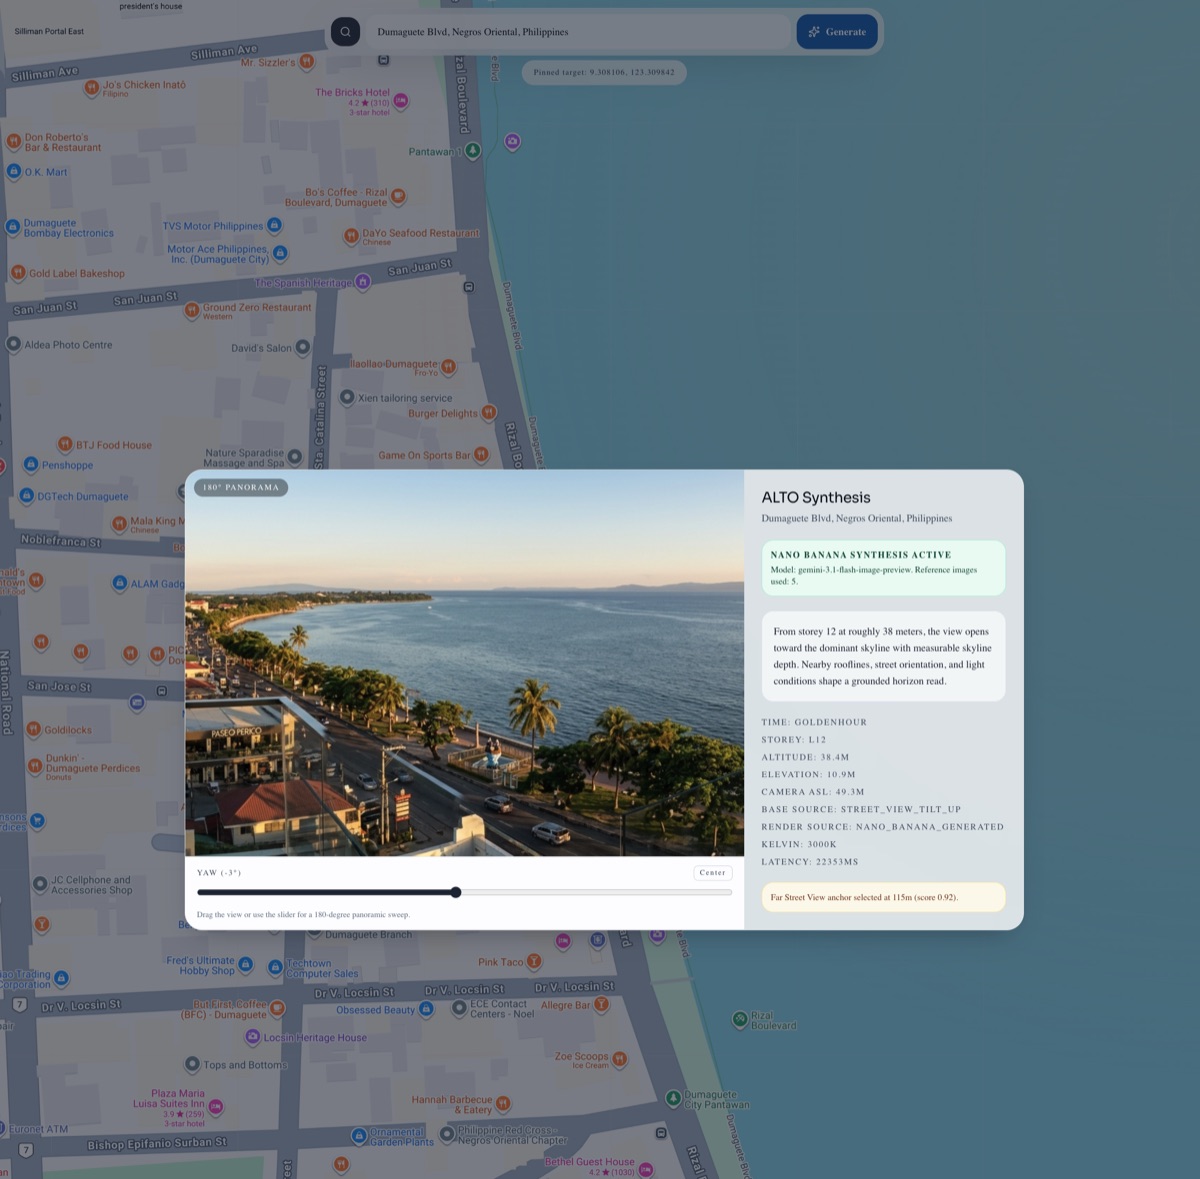Click the 180° Panorama badge
The width and height of the screenshot is (1200, 1179).
point(241,487)
